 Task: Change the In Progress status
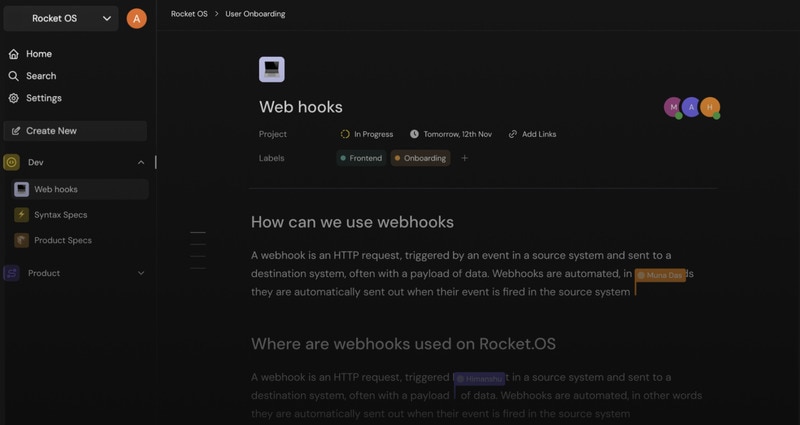pyautogui.click(x=366, y=134)
